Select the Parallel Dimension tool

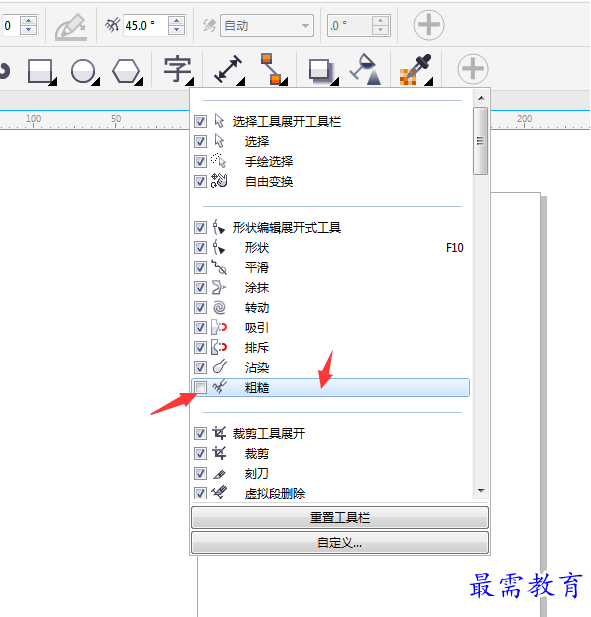coord(227,69)
